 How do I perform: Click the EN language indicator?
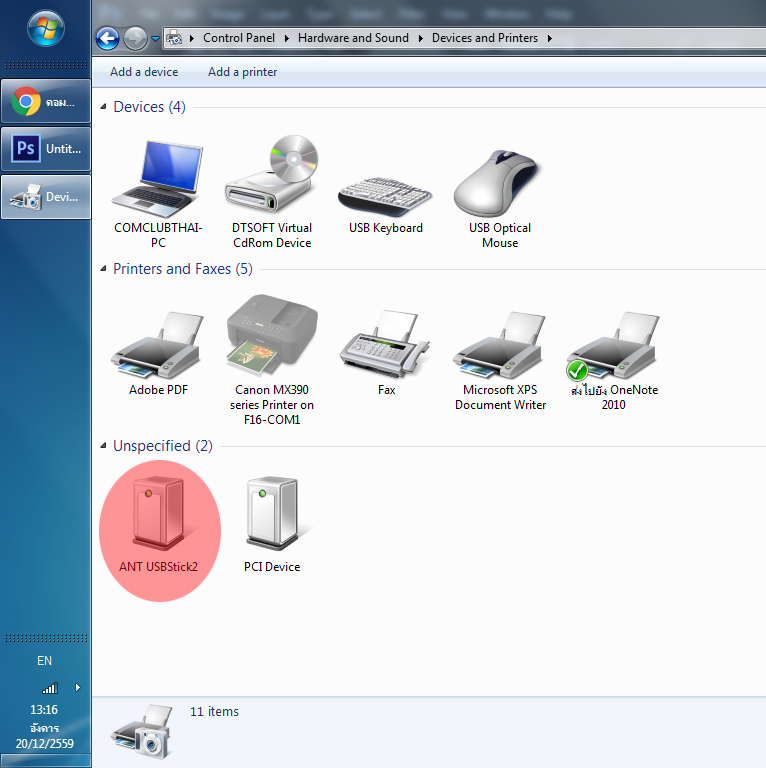click(44, 661)
